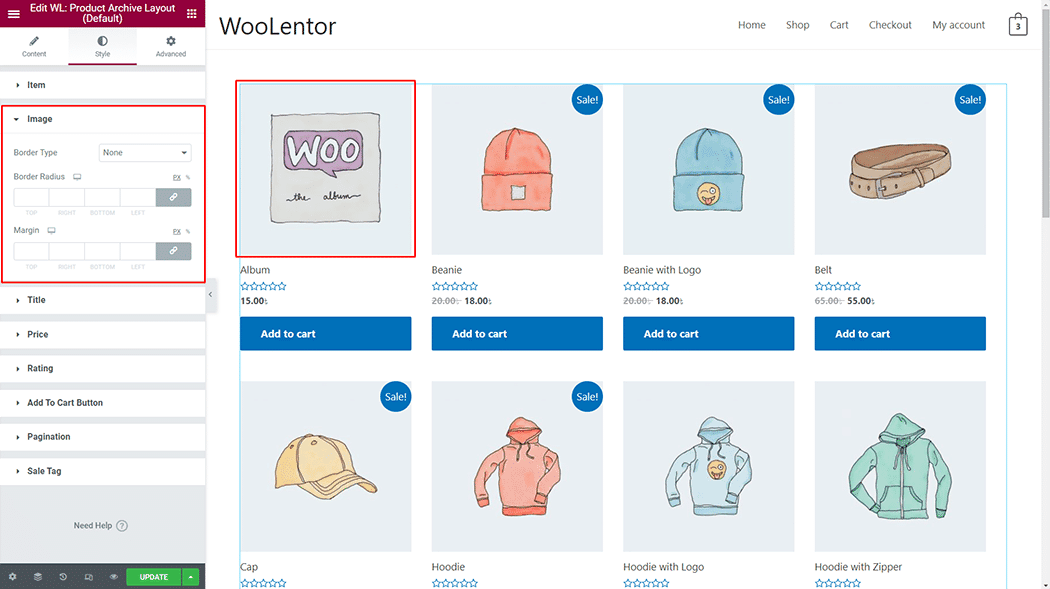Toggle preview changes eye icon
Viewport: 1050px width, 589px height.
click(114, 577)
